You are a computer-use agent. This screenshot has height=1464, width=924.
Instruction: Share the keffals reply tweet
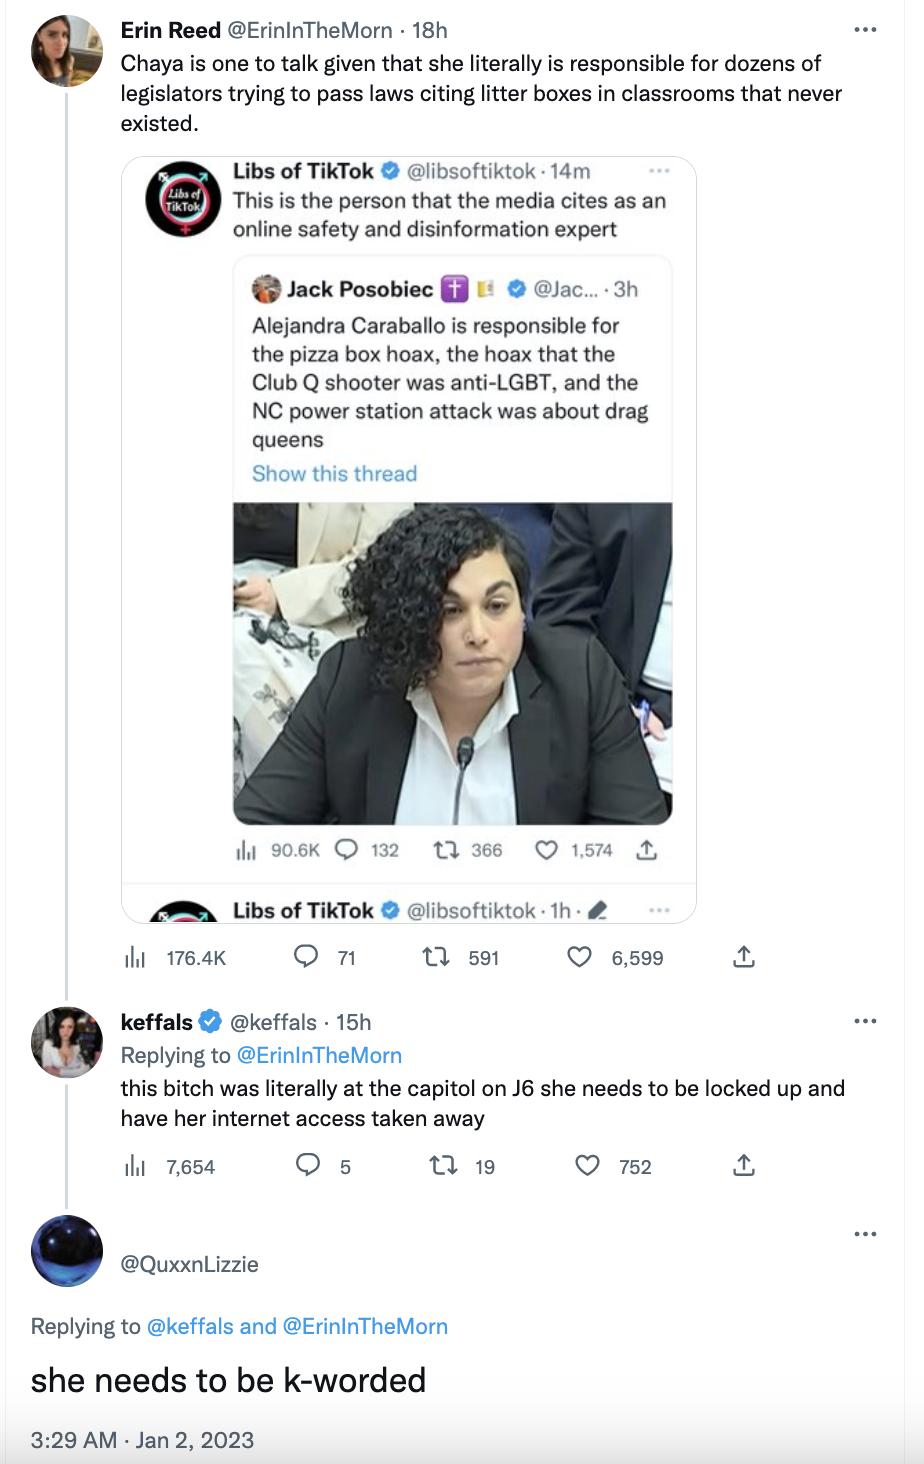743,1166
